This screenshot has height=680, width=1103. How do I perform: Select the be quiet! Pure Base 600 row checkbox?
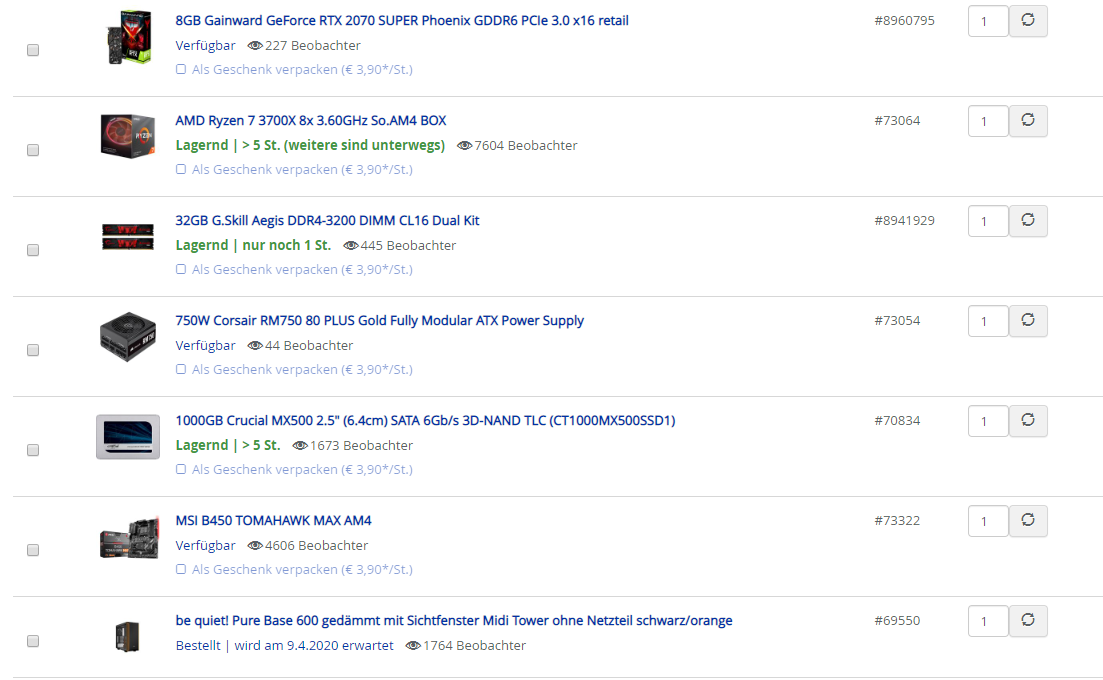pyautogui.click(x=33, y=641)
